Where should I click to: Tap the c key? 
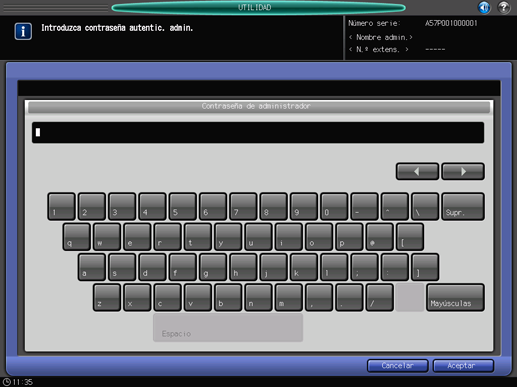168,297
